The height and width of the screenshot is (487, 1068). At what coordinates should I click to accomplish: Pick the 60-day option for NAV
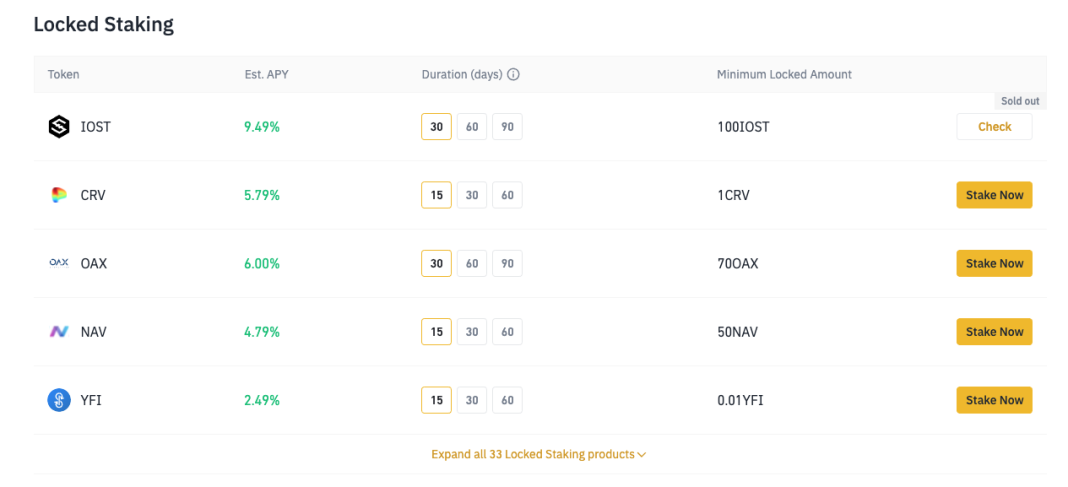(x=507, y=332)
